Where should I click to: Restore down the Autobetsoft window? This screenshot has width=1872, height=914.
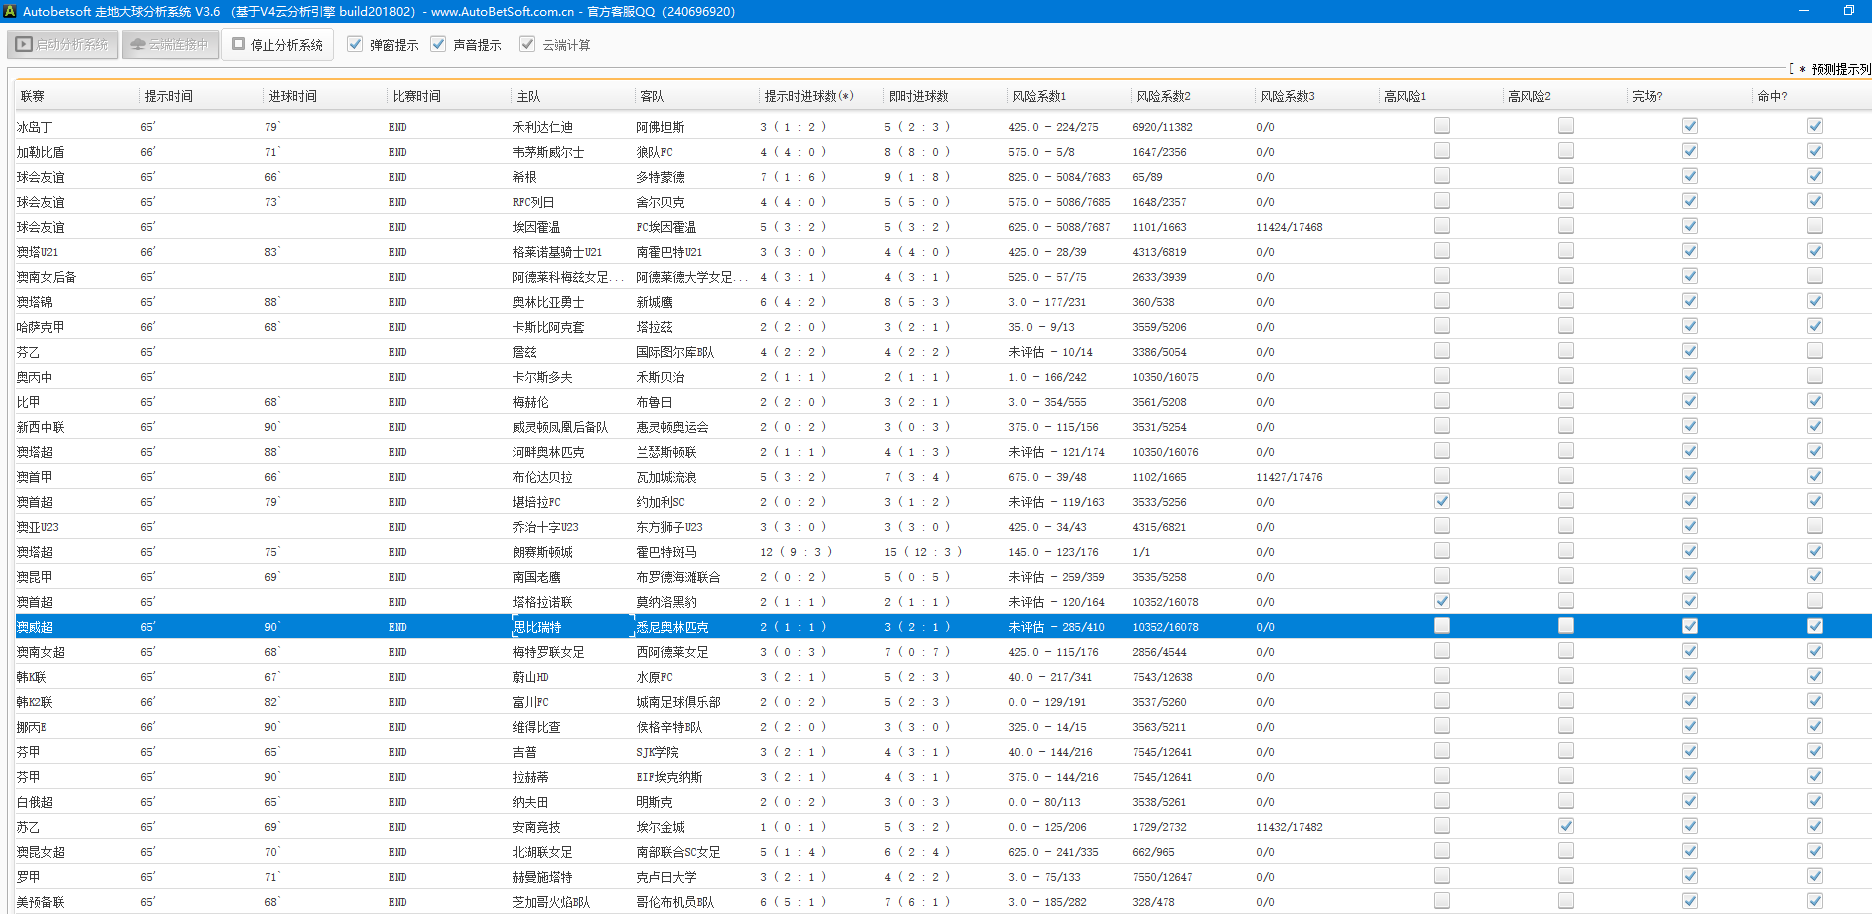(1848, 11)
